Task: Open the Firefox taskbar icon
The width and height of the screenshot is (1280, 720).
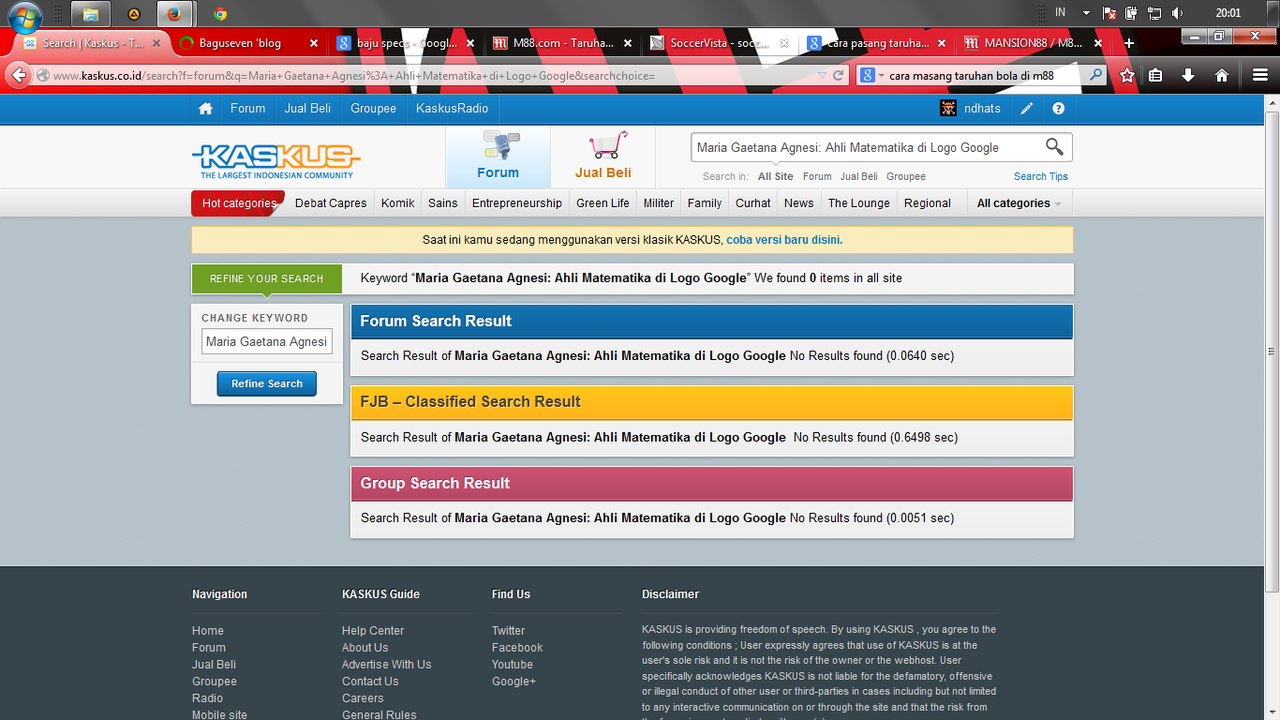Action: (x=175, y=14)
